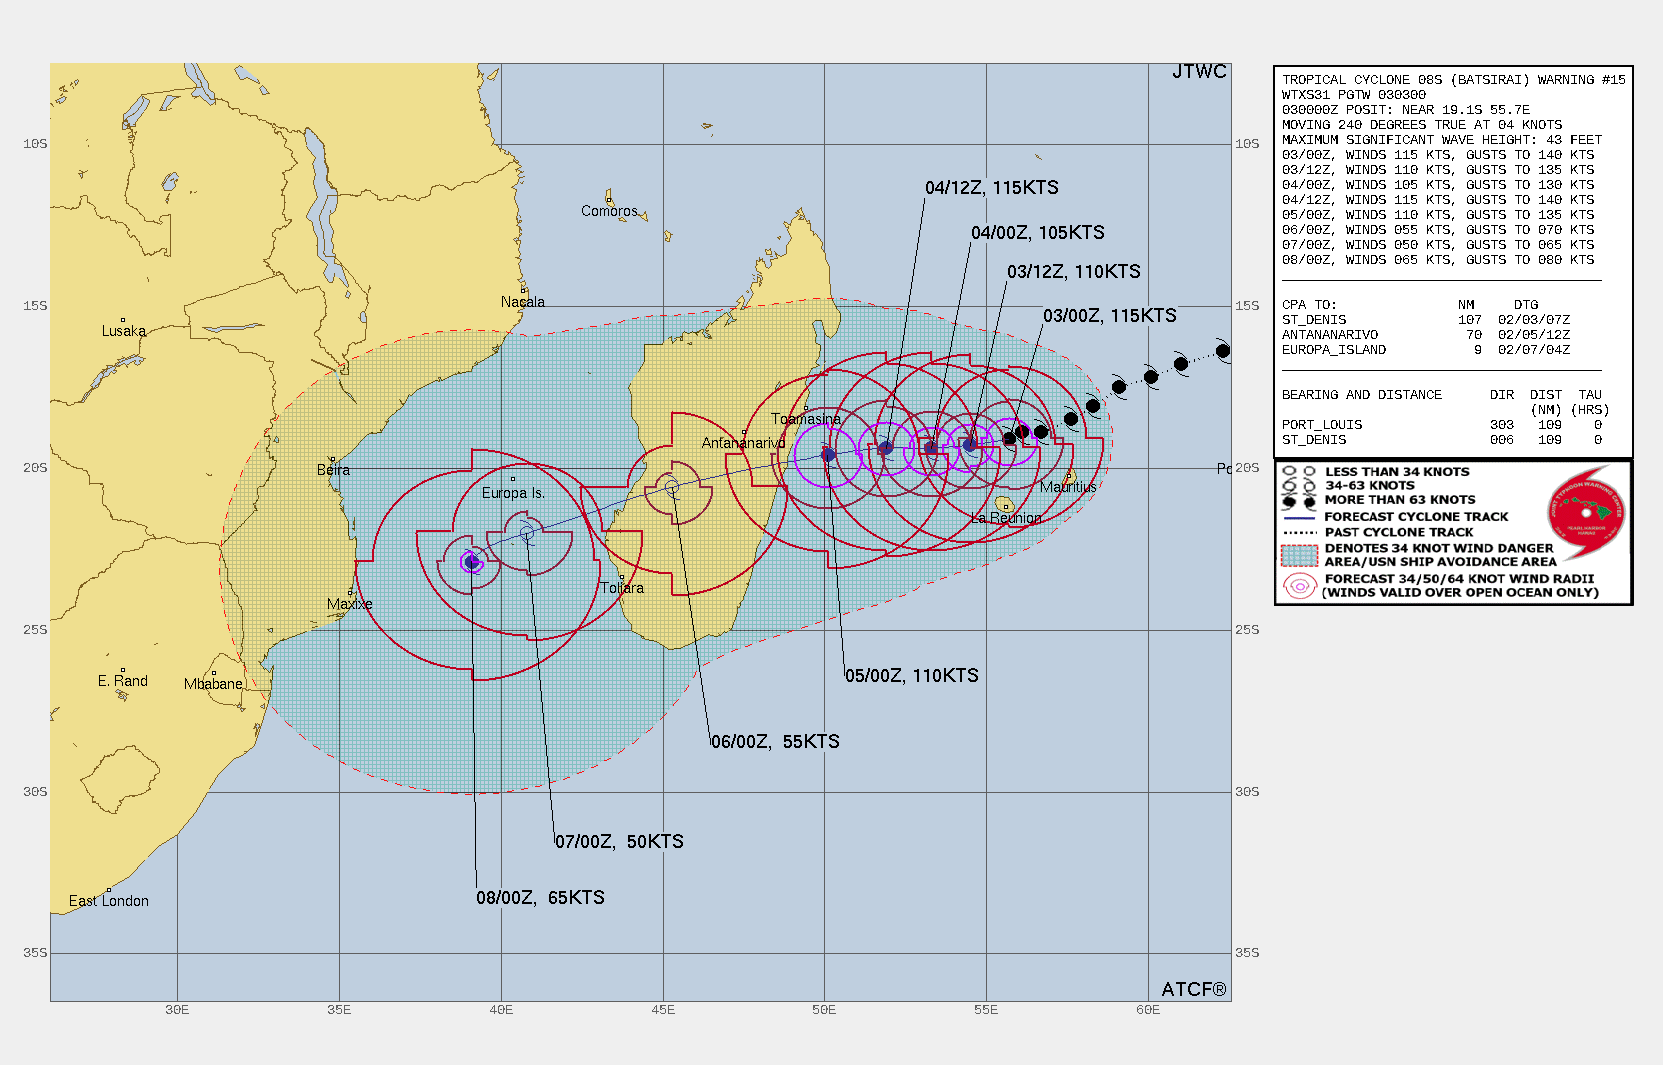Click the ST_DENIS row in bearing and distance table
The height and width of the screenshot is (1065, 1663).
pyautogui.click(x=1442, y=440)
